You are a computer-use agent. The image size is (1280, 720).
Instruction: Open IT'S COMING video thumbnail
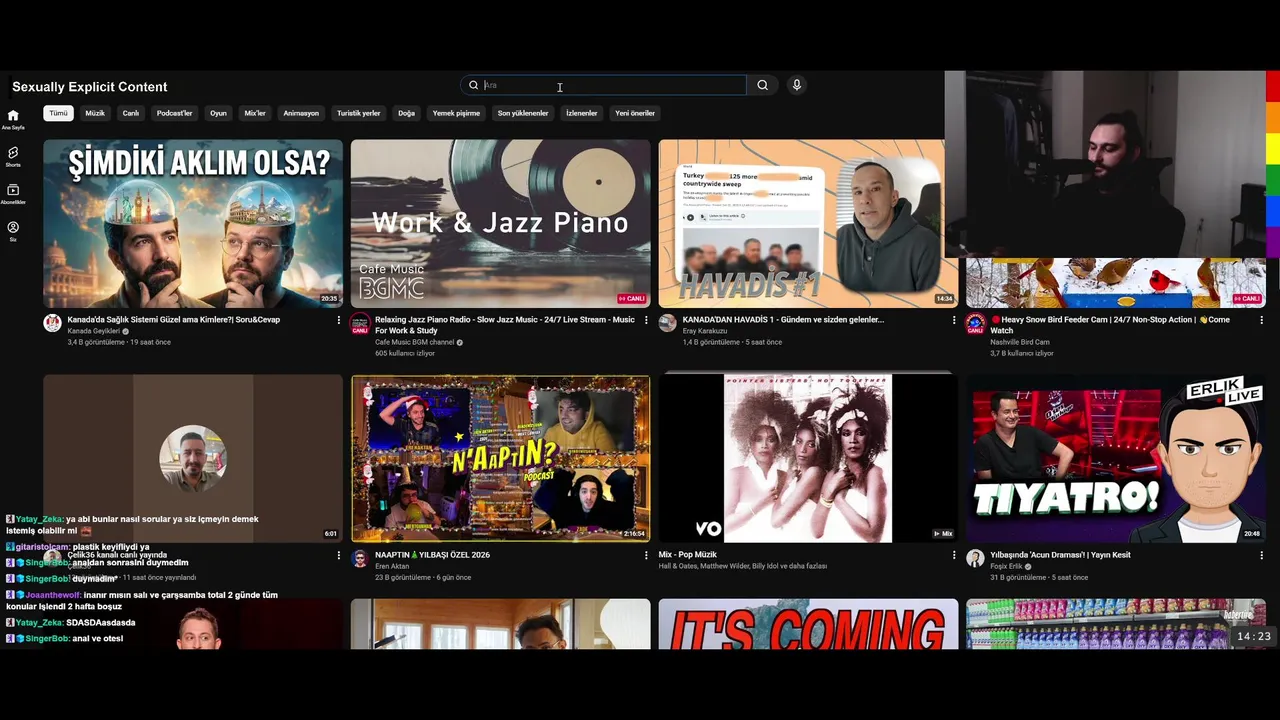(x=808, y=625)
